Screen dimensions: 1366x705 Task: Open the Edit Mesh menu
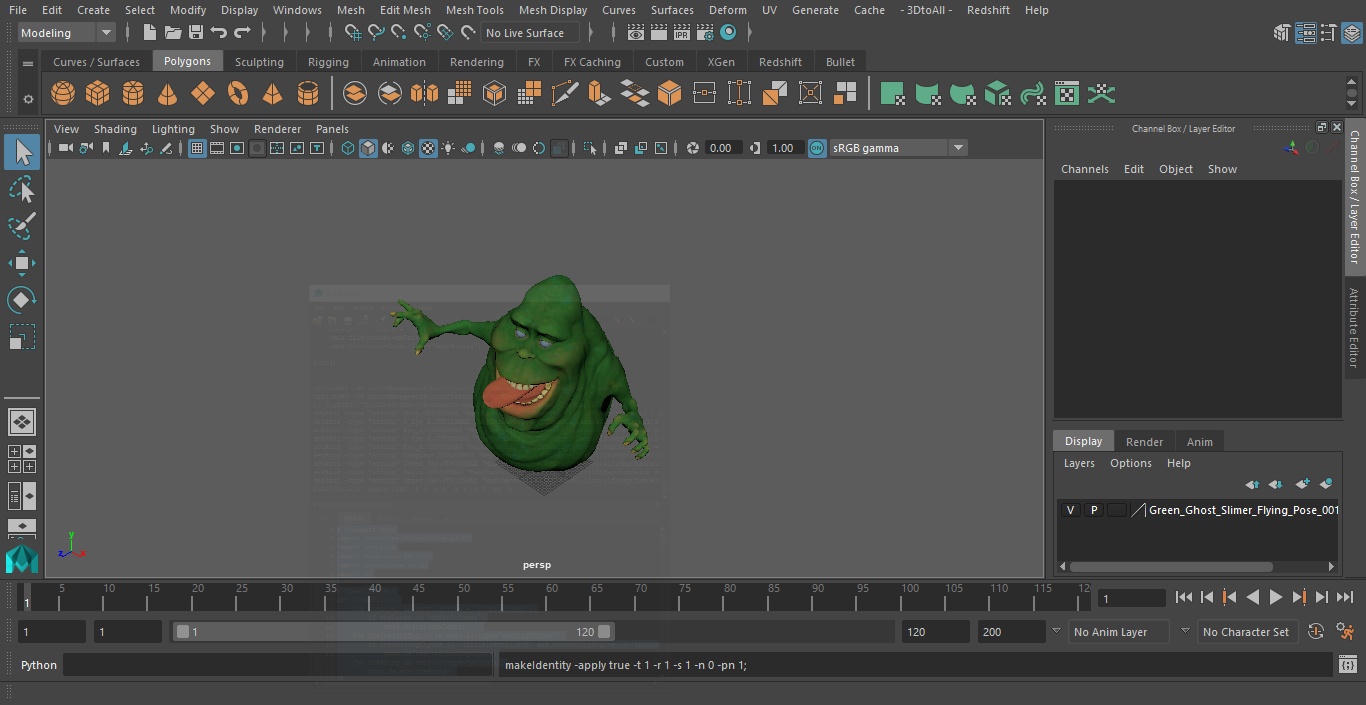coord(405,10)
